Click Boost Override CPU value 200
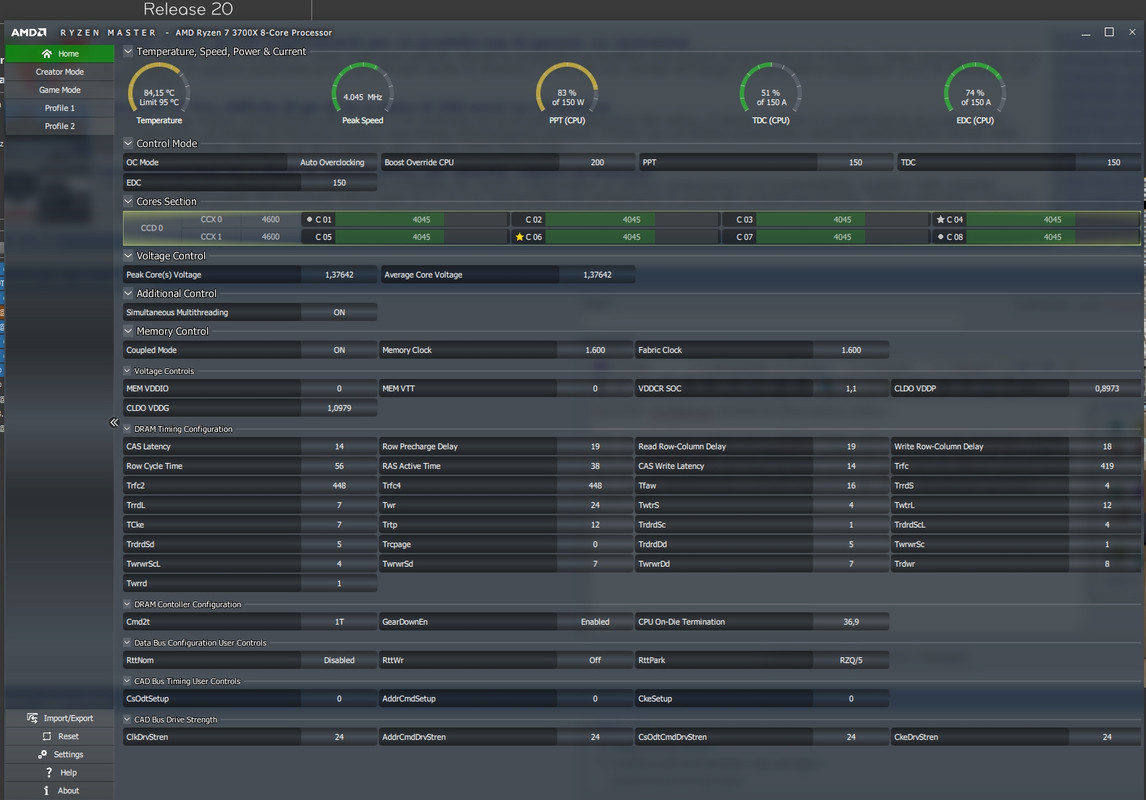Viewport: 1146px width, 800px height. tap(597, 162)
